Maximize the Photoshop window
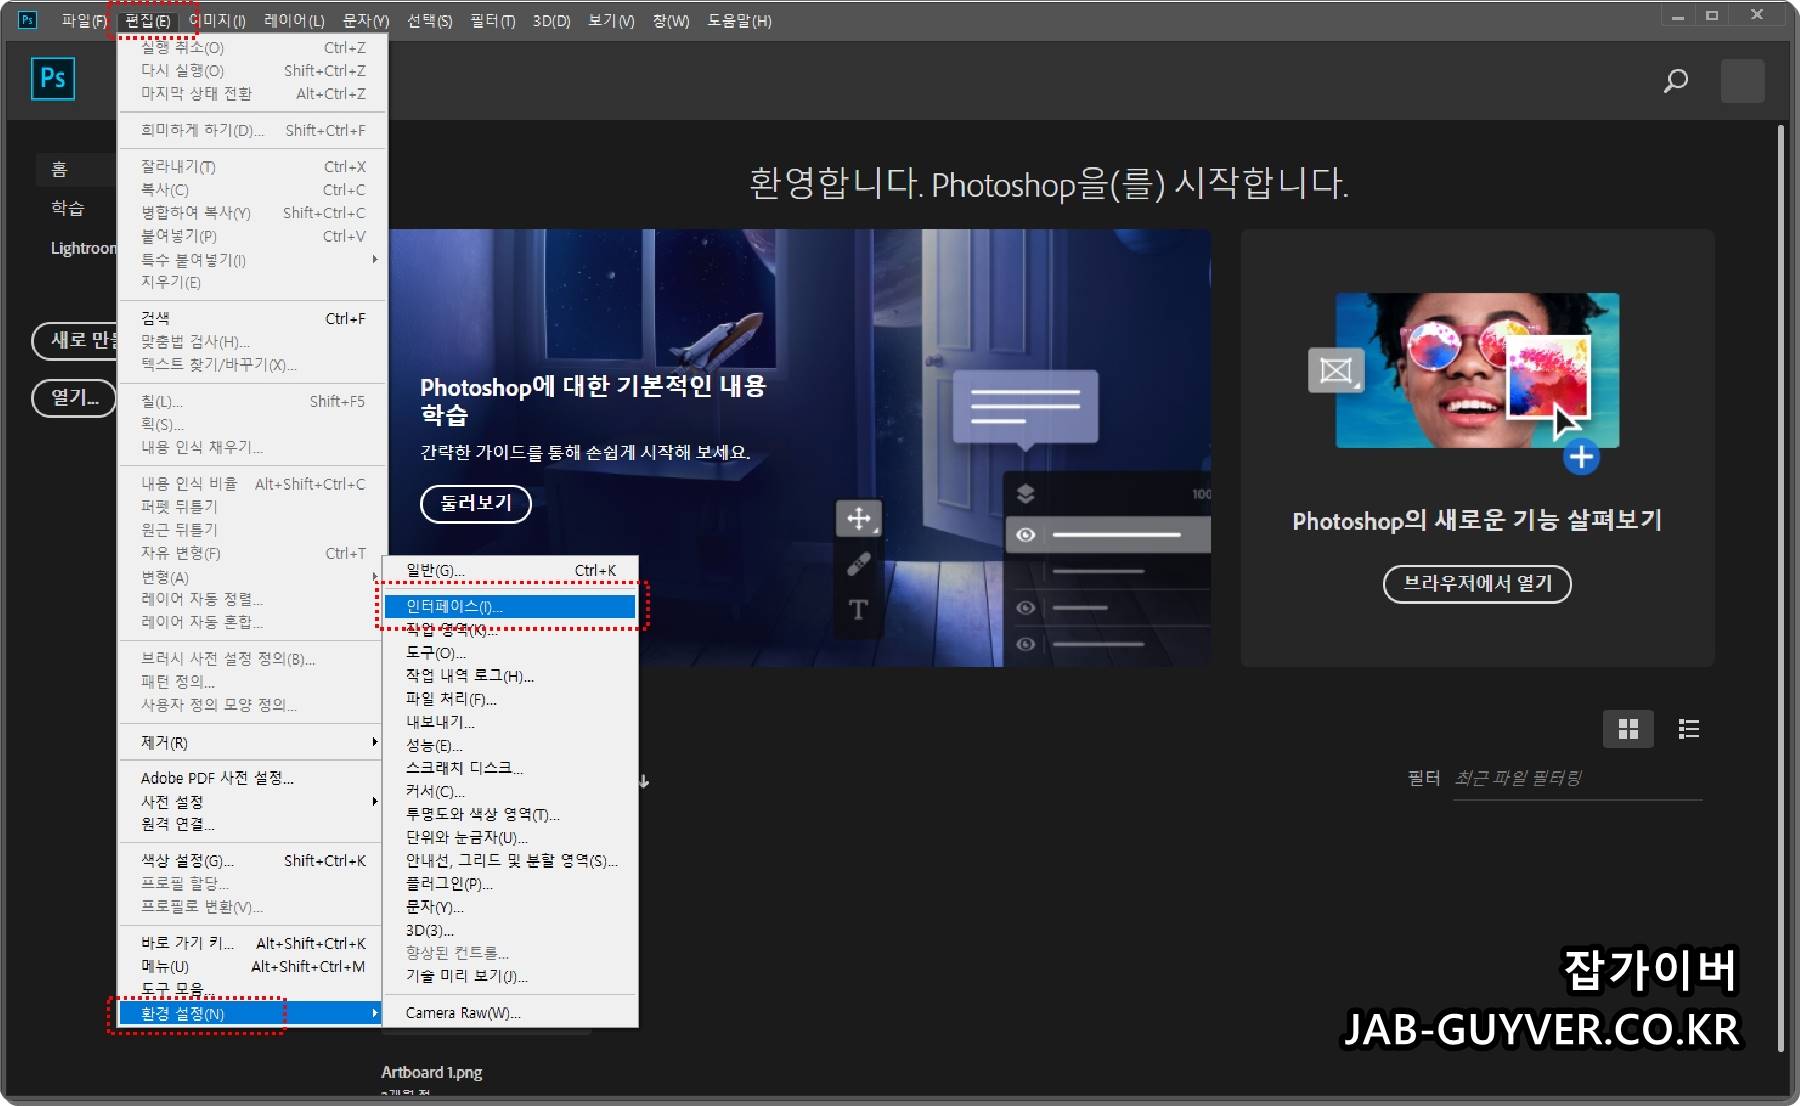 click(x=1712, y=16)
